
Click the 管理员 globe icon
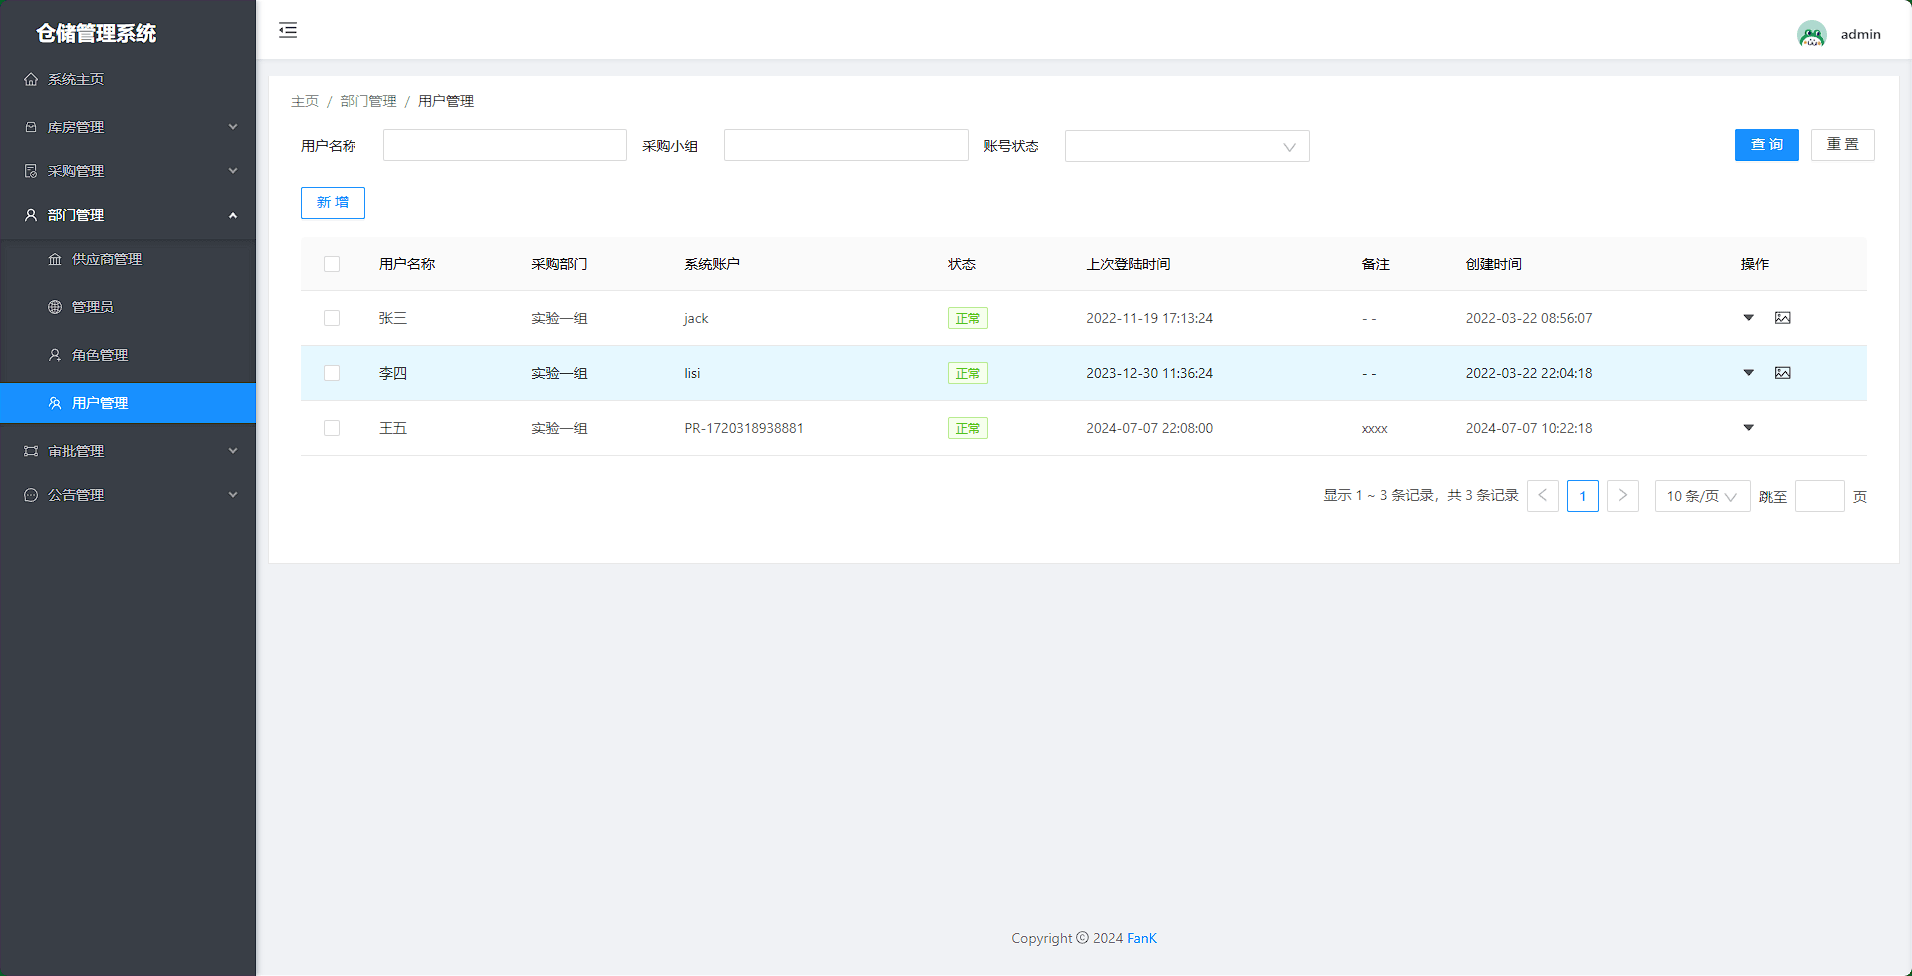(55, 306)
